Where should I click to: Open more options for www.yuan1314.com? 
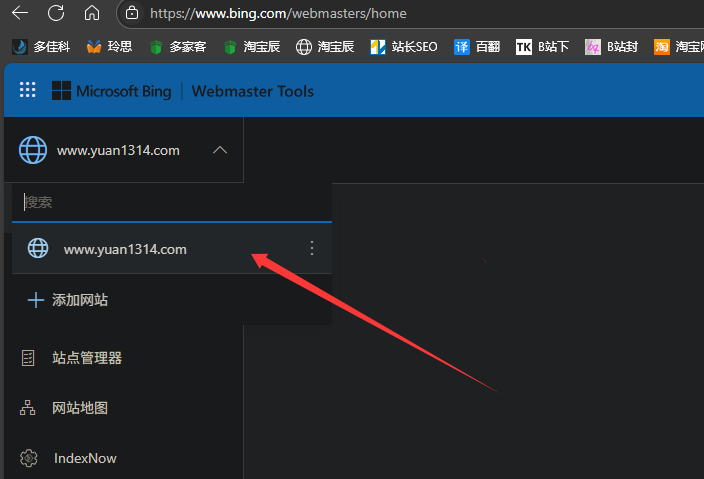pos(312,248)
